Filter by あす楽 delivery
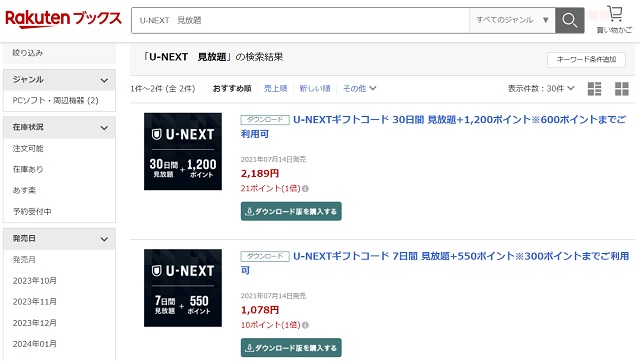Screen dimensions: 640x361 [x=24, y=190]
